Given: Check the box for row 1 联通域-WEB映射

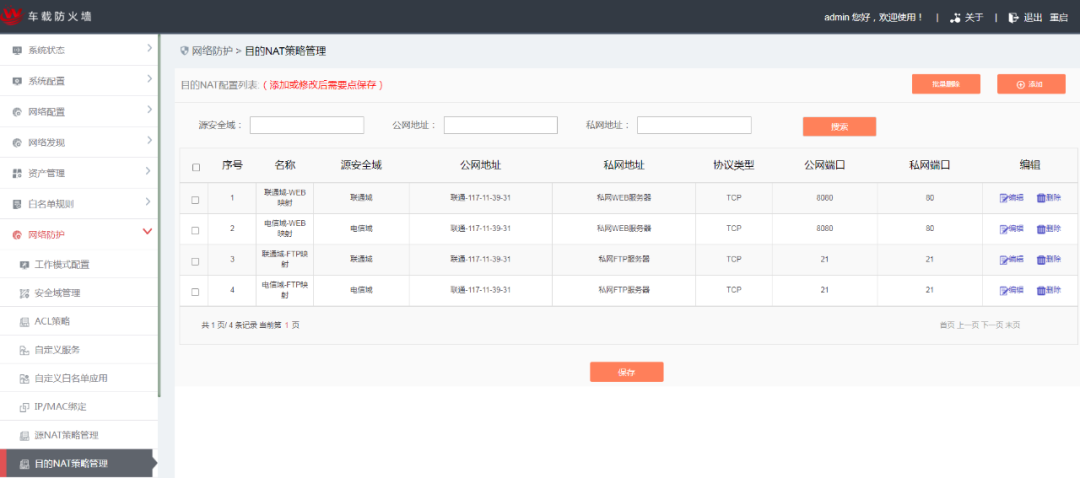Looking at the screenshot, I should coord(195,200).
